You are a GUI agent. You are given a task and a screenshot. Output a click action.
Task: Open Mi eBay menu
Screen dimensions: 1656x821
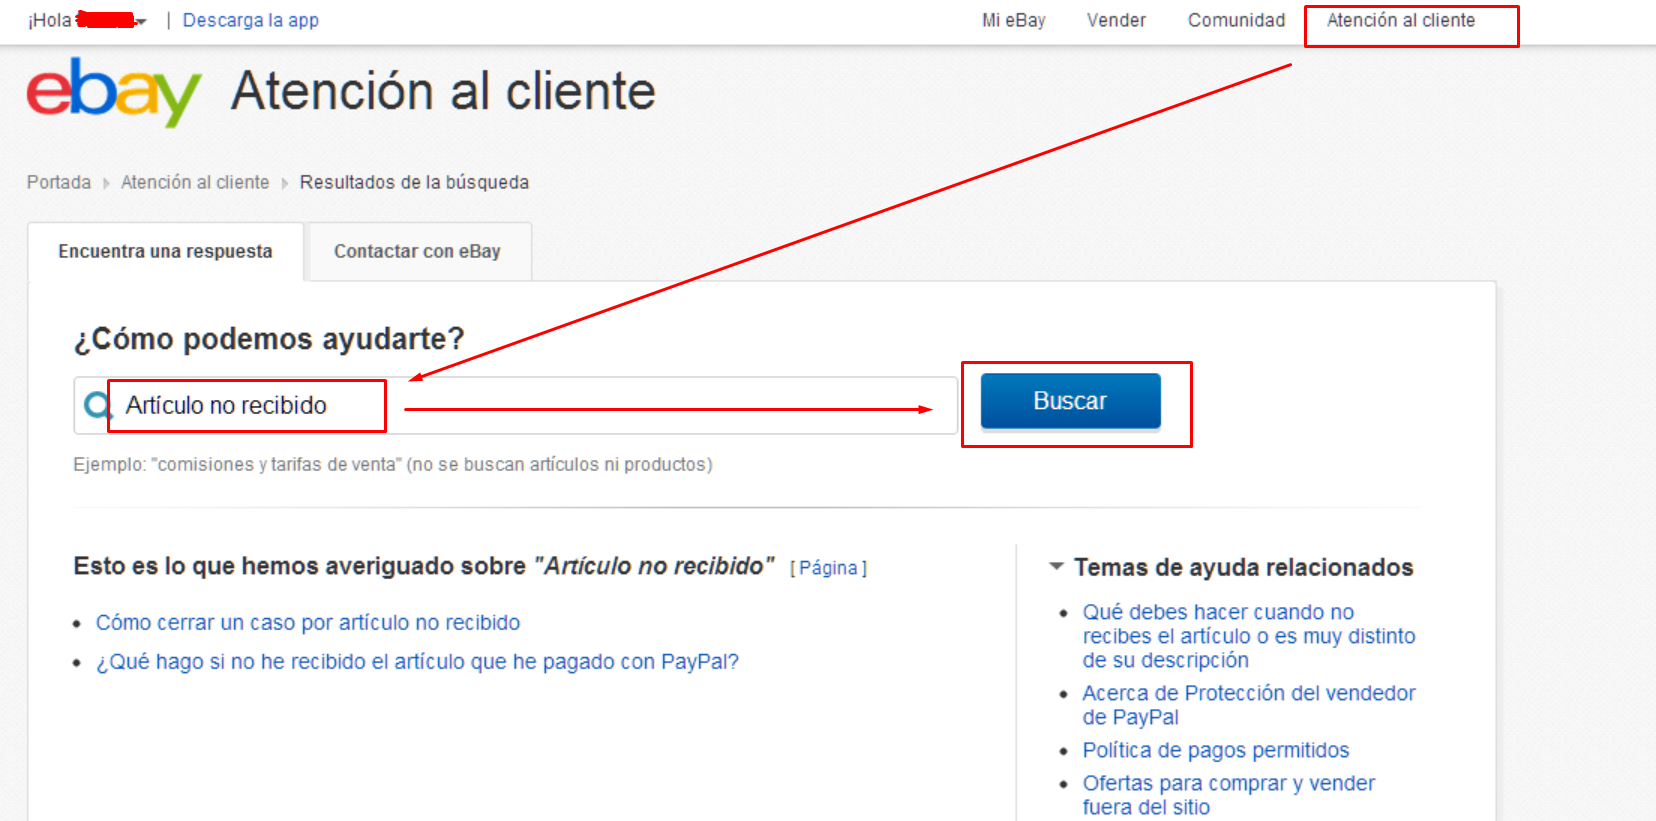coord(1013,20)
